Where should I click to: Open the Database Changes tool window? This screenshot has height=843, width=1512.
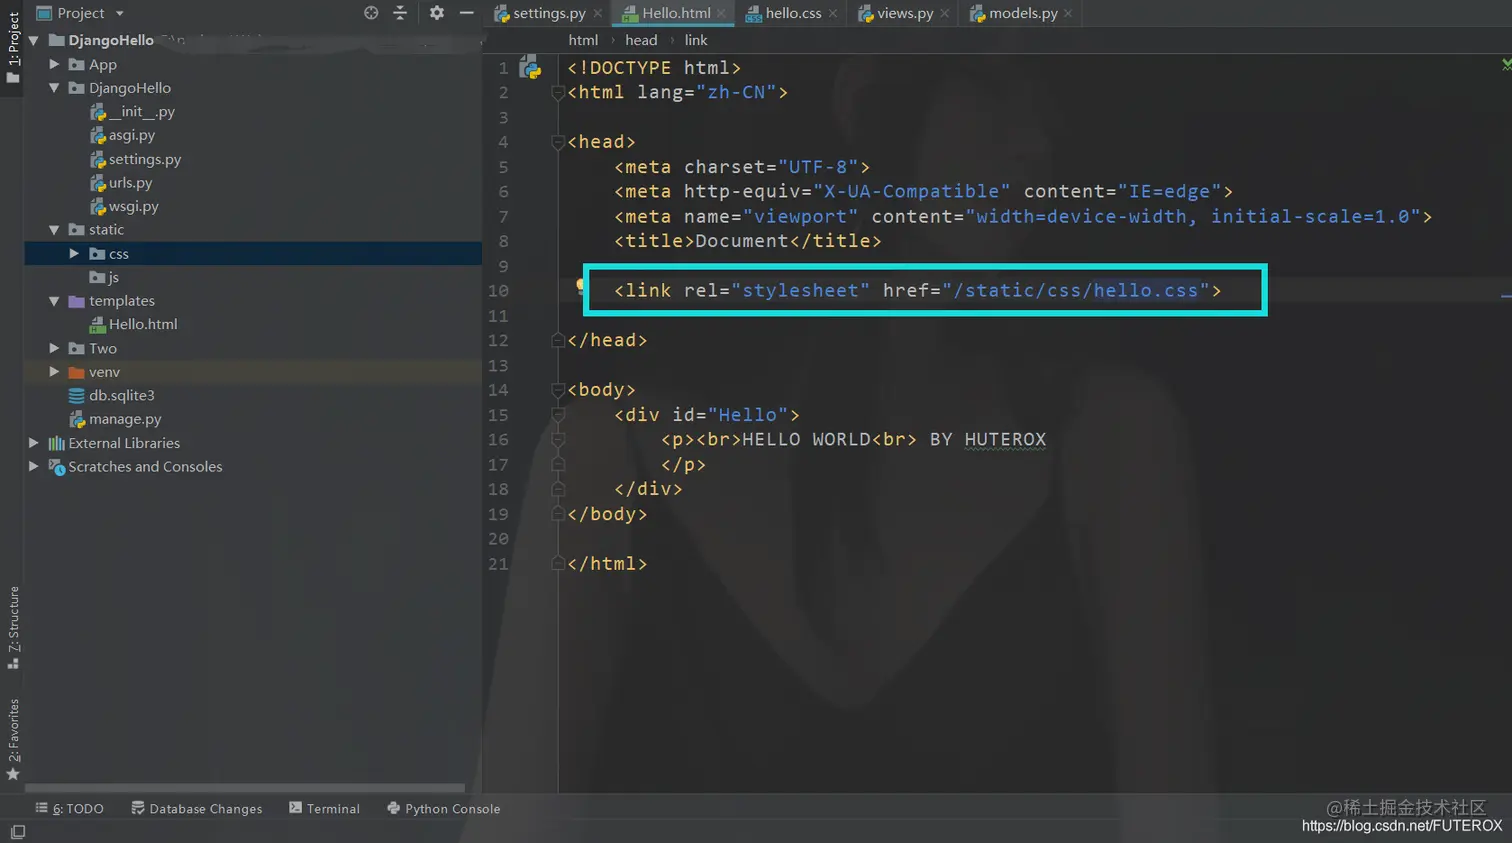point(197,808)
